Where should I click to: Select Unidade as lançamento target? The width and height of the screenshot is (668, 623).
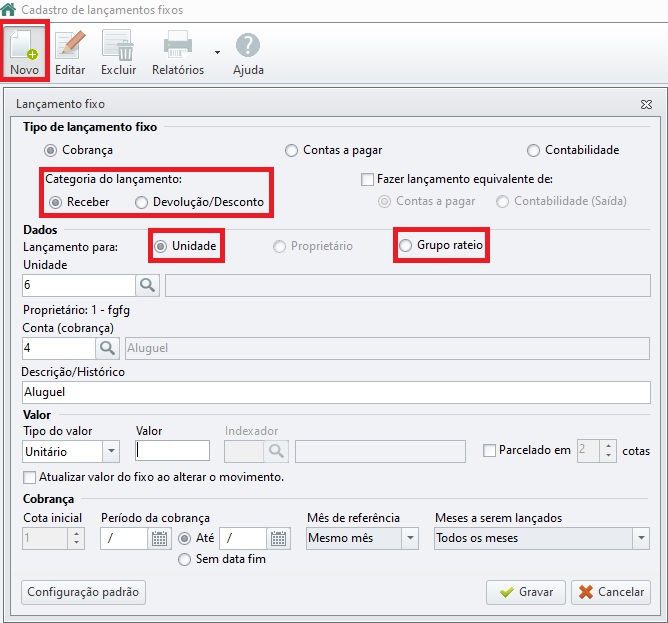[161, 246]
